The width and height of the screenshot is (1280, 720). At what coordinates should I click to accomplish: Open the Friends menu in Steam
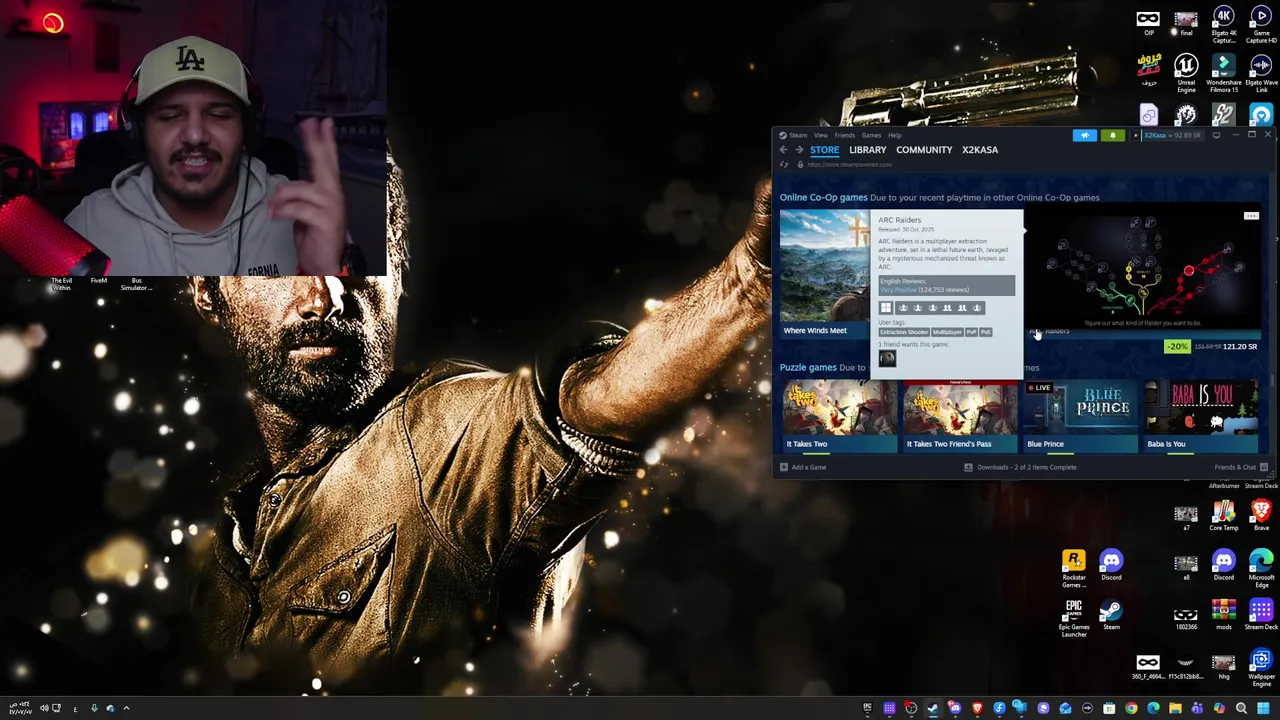point(845,135)
